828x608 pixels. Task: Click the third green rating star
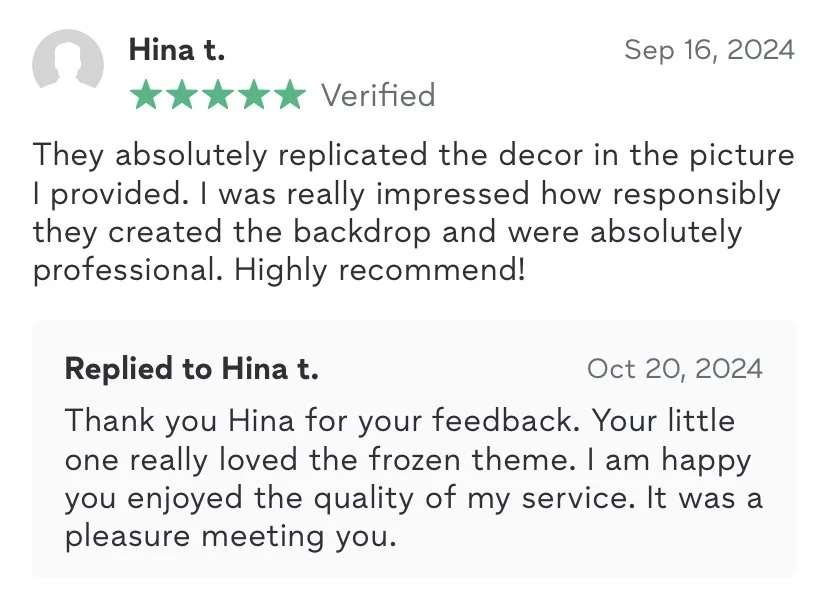tap(218, 95)
